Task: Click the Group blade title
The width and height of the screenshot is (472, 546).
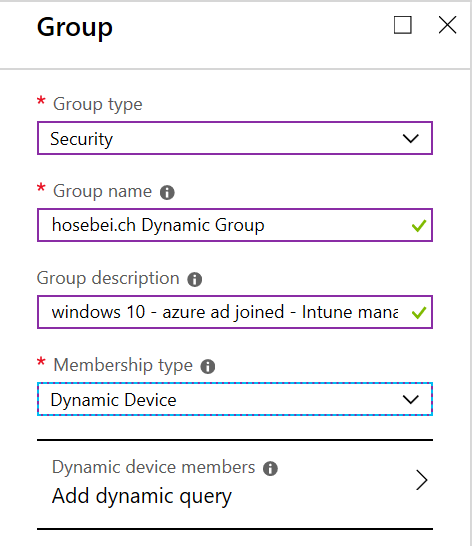Action: [75, 27]
